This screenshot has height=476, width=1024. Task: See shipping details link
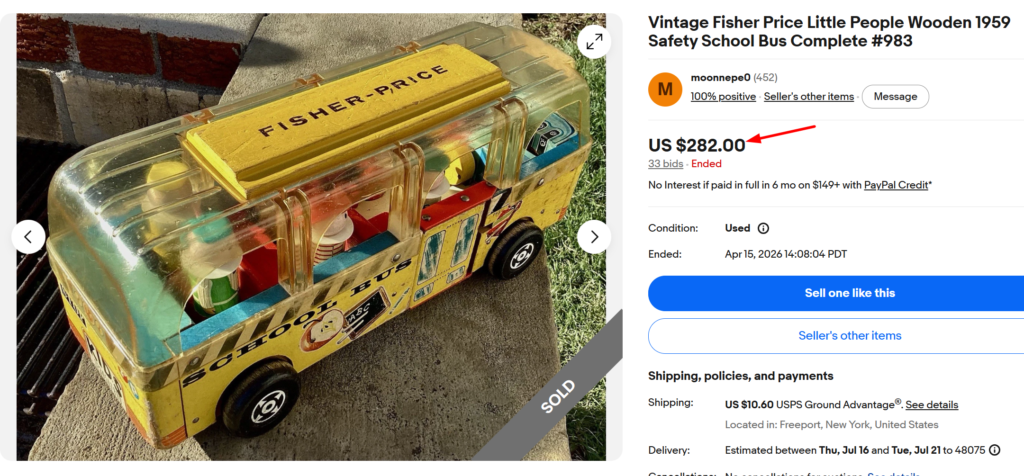[931, 405]
